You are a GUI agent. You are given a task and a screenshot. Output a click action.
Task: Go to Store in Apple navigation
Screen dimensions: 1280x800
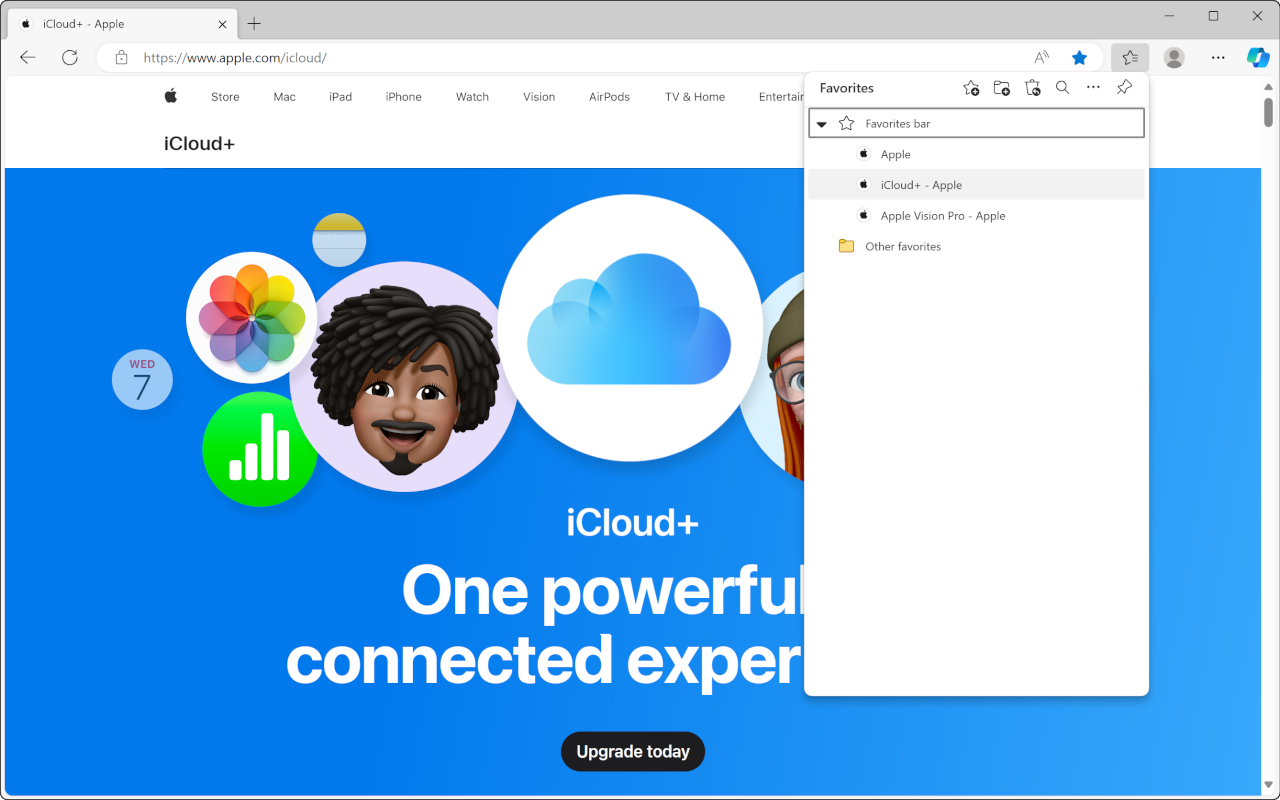click(x=225, y=97)
